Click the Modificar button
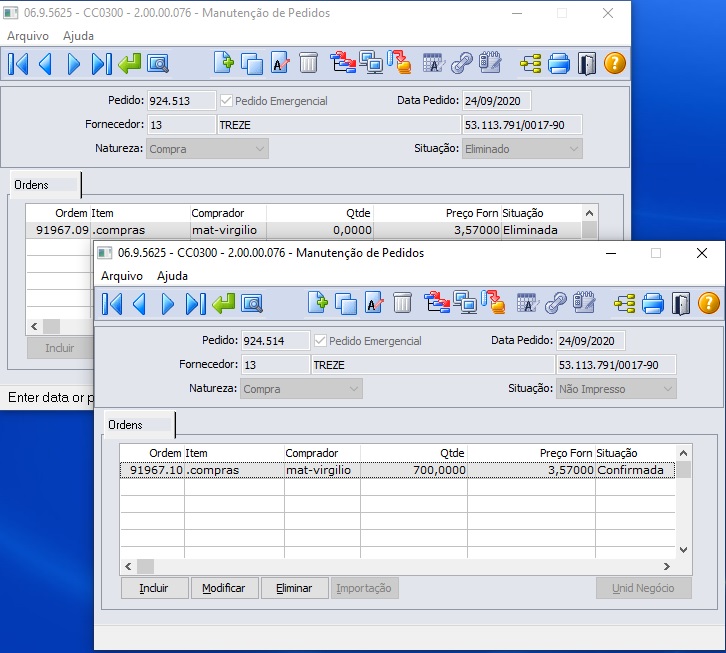The height and width of the screenshot is (653, 726). click(x=225, y=588)
